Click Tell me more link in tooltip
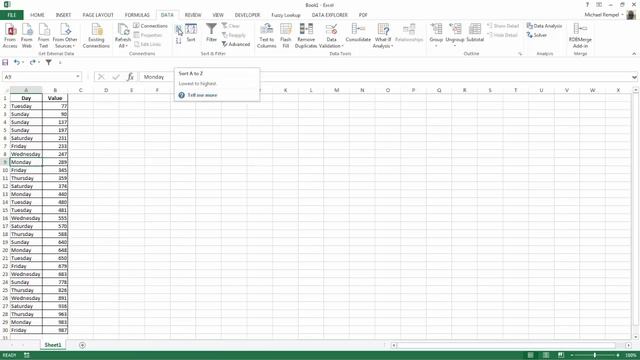Screen dimensions: 640x360 click(202, 95)
